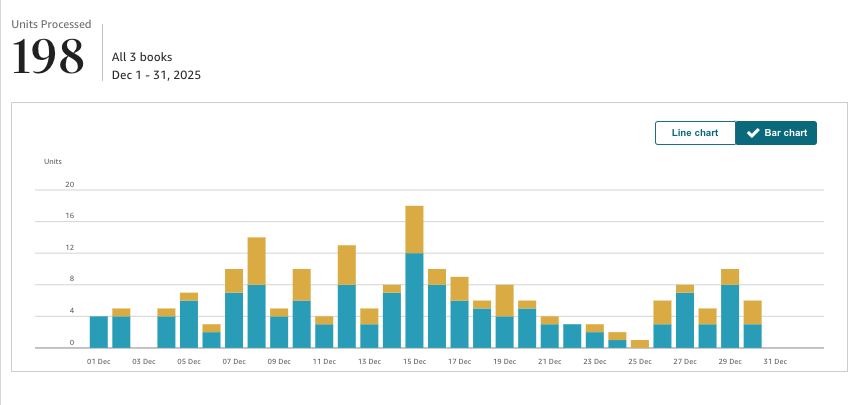Click the '11 Dec' x-axis label
Screen dimensions: 853x405
pos(324,361)
